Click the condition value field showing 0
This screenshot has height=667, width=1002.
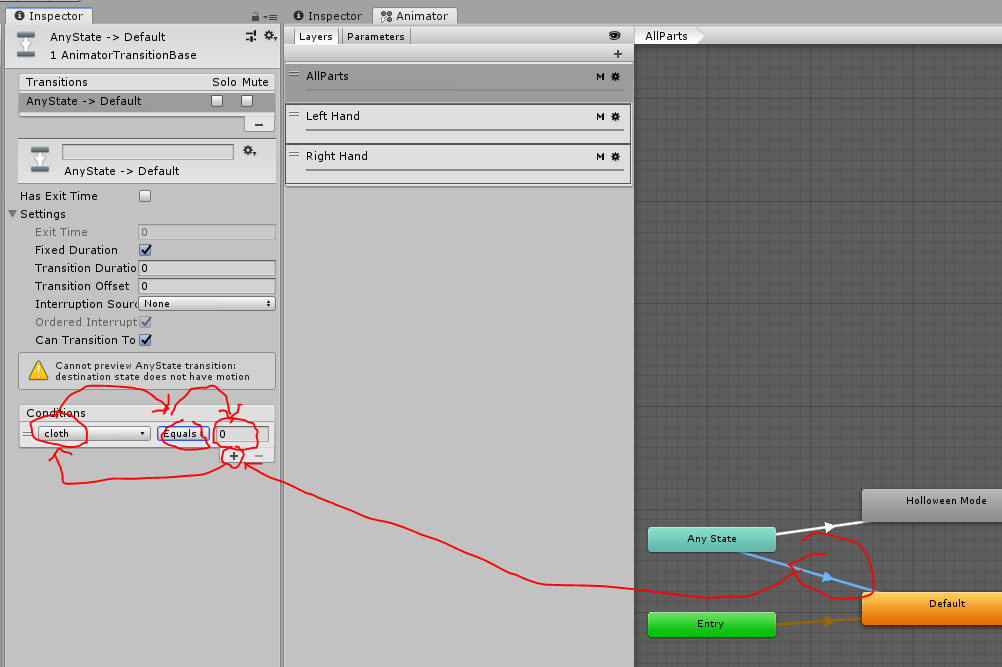point(241,434)
